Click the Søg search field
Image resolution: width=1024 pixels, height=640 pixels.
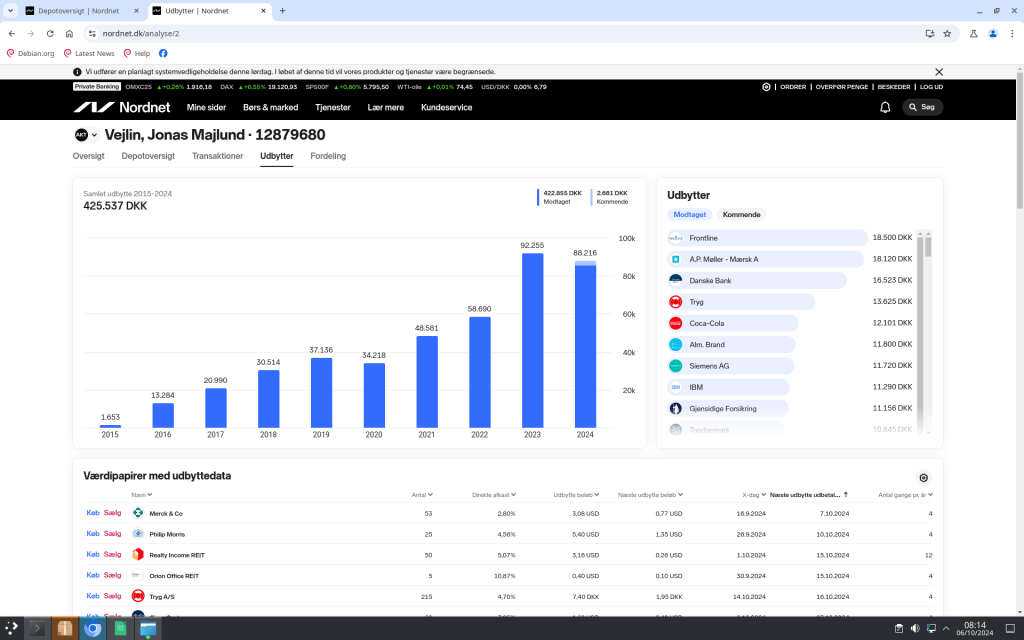[x=922, y=107]
